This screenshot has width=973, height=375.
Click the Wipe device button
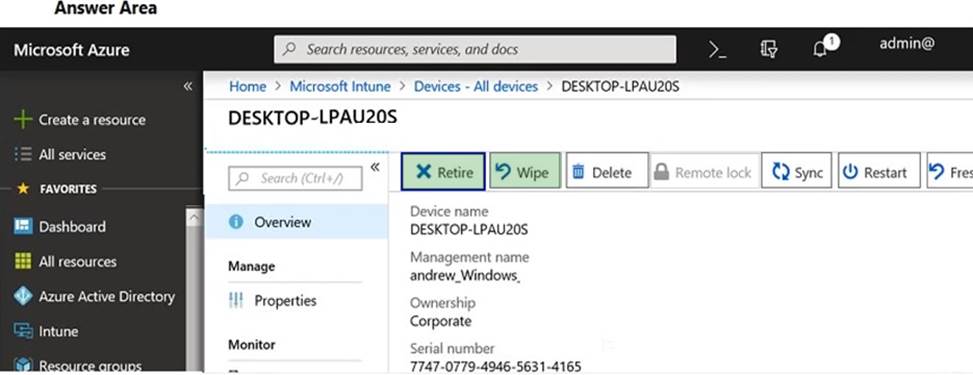click(525, 172)
